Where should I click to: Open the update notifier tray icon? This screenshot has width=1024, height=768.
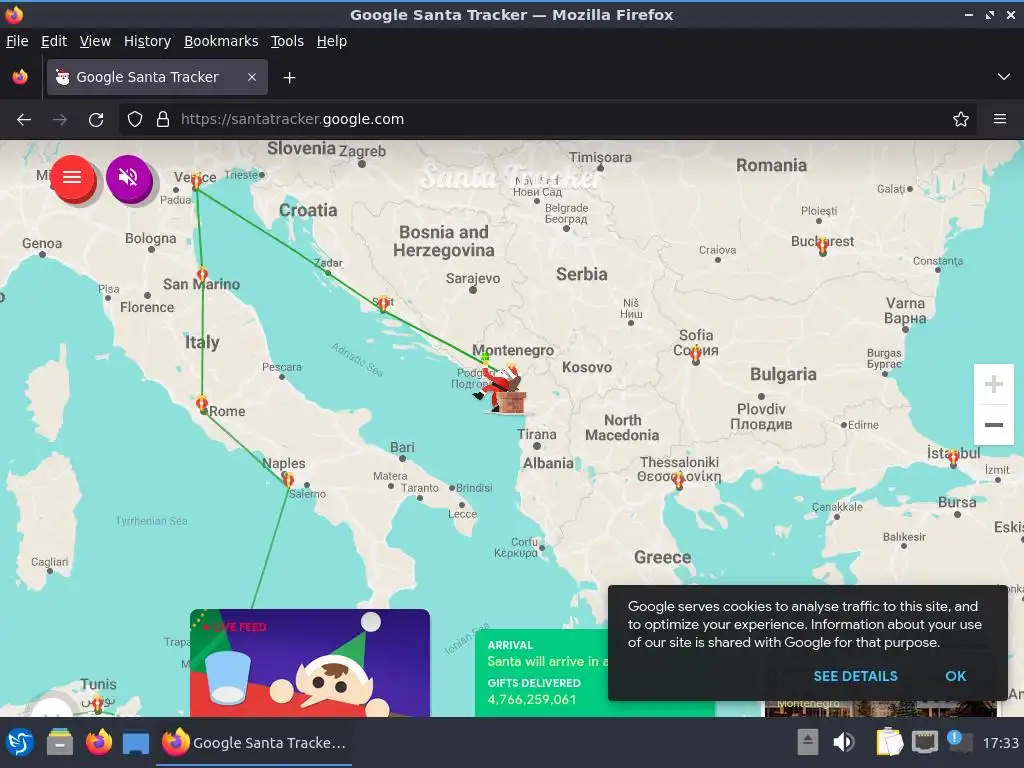pos(959,741)
